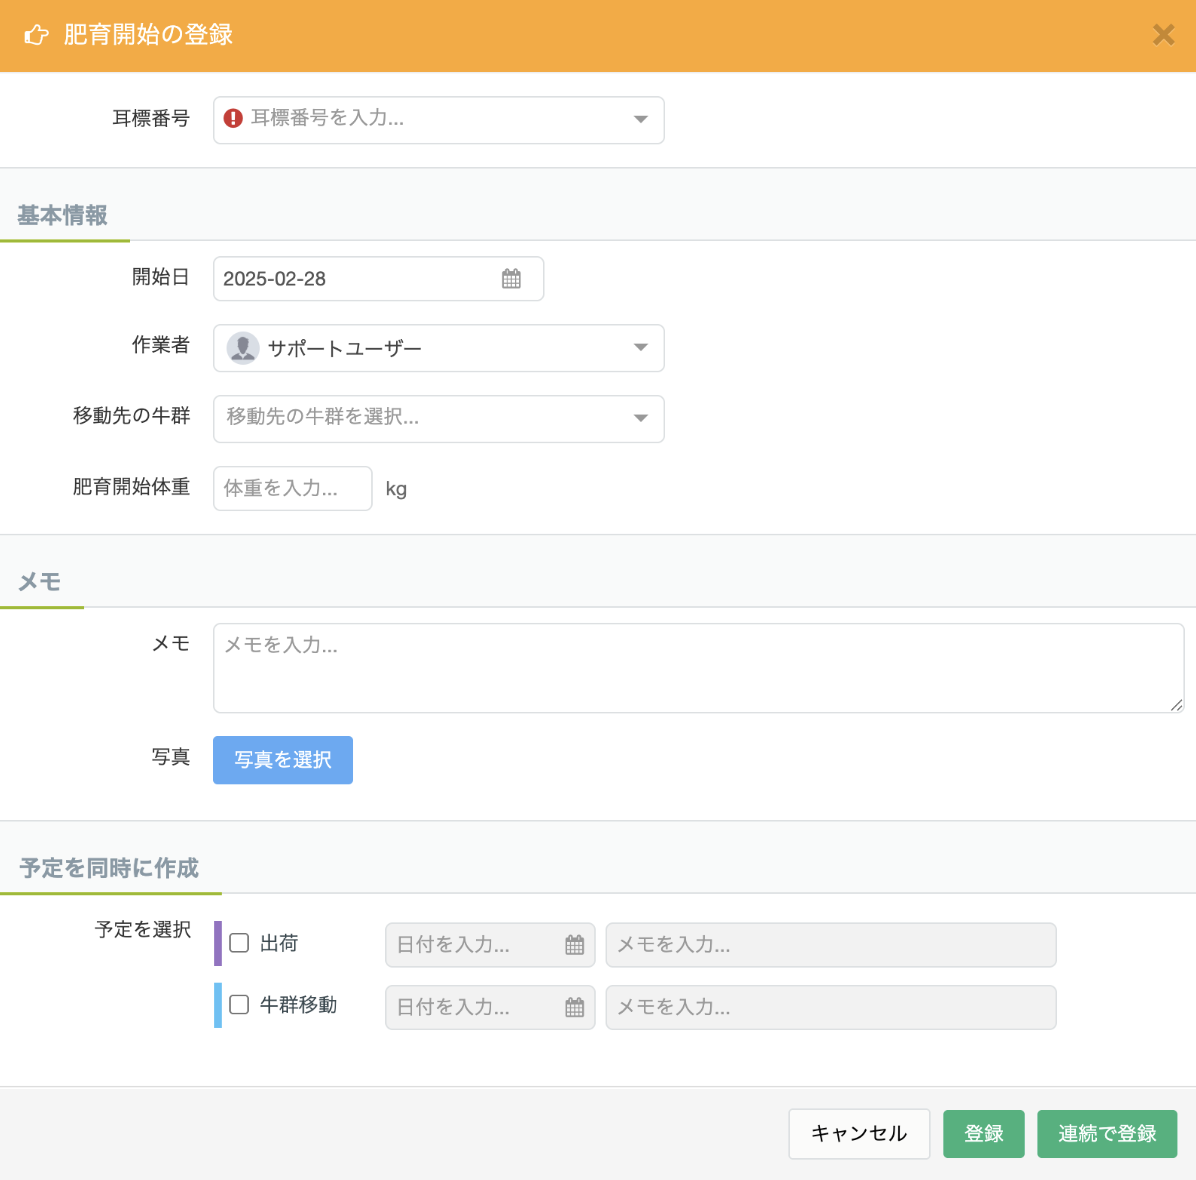Click the キャンセル button
The image size is (1196, 1180).
(859, 1134)
